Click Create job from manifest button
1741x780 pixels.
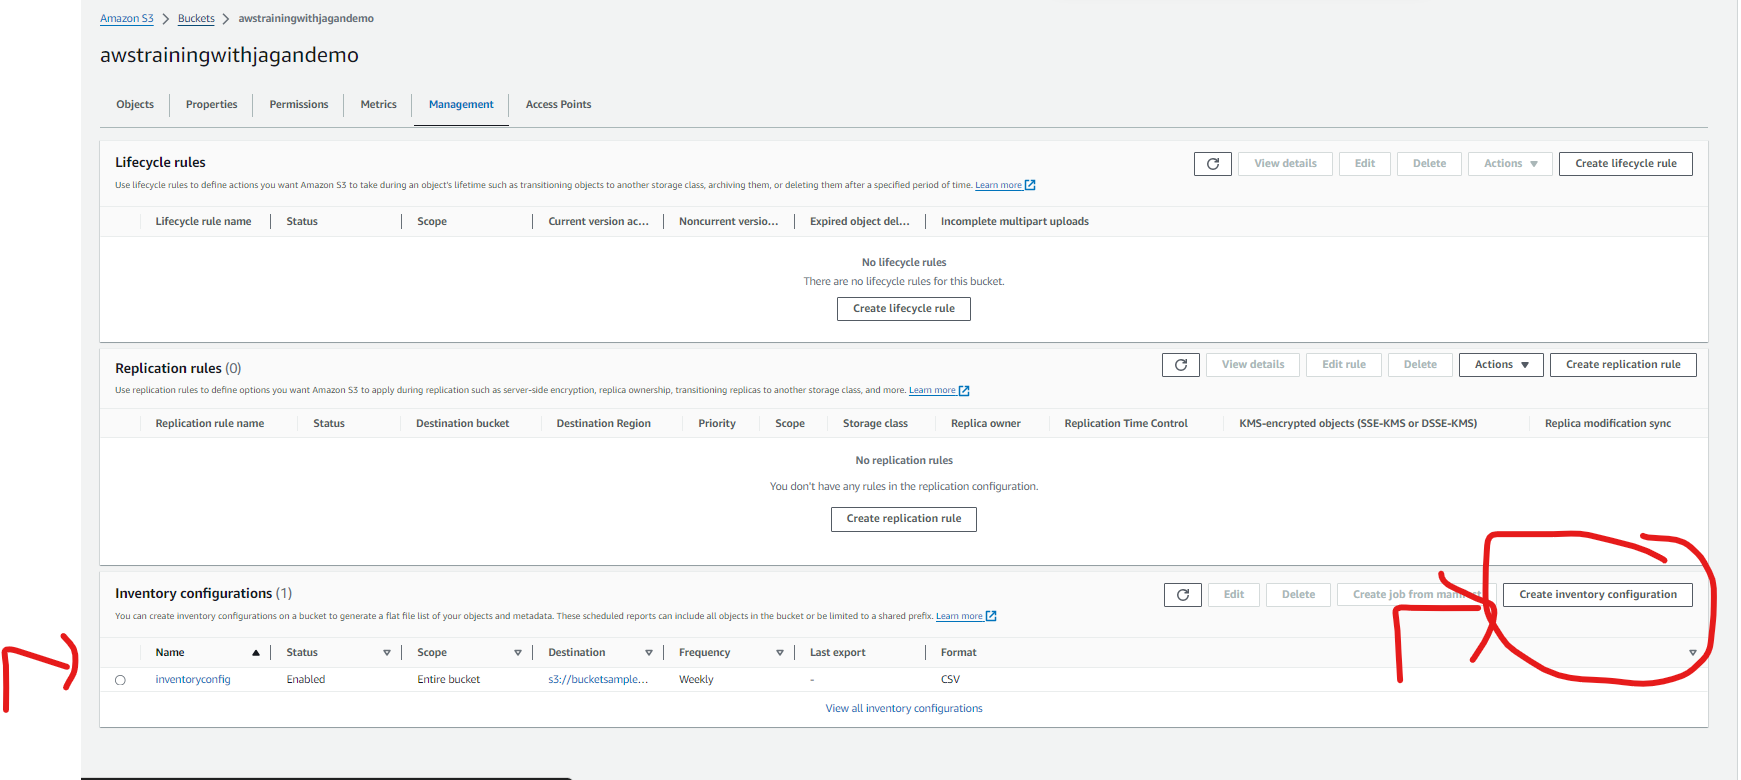[1416, 595]
